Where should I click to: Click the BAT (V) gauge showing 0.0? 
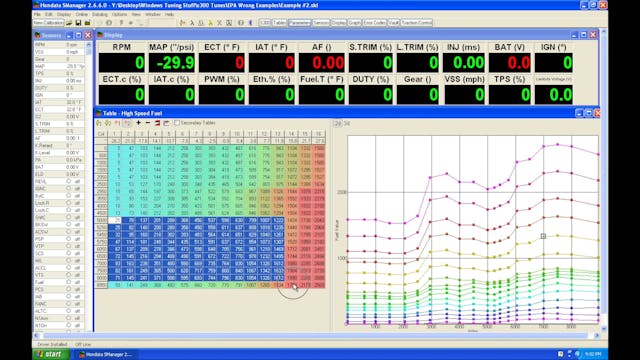coord(509,63)
